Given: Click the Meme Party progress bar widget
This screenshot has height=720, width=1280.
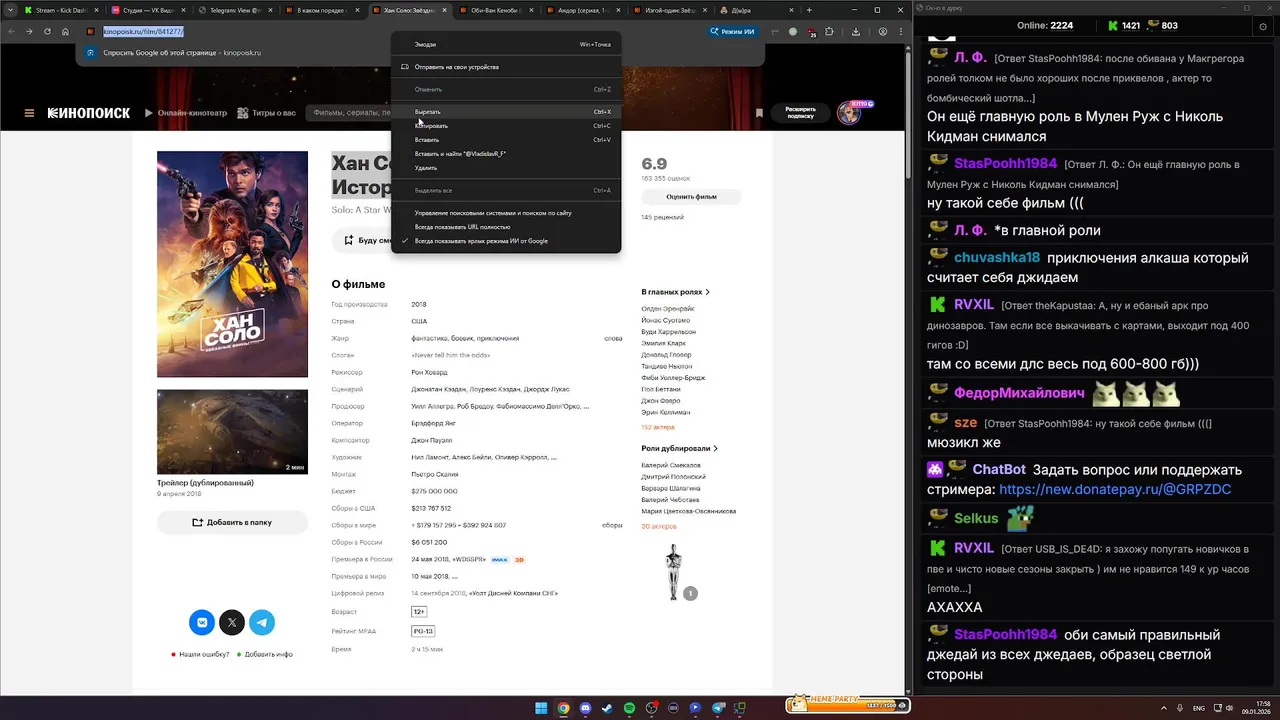Looking at the screenshot, I should pyautogui.click(x=847, y=706).
